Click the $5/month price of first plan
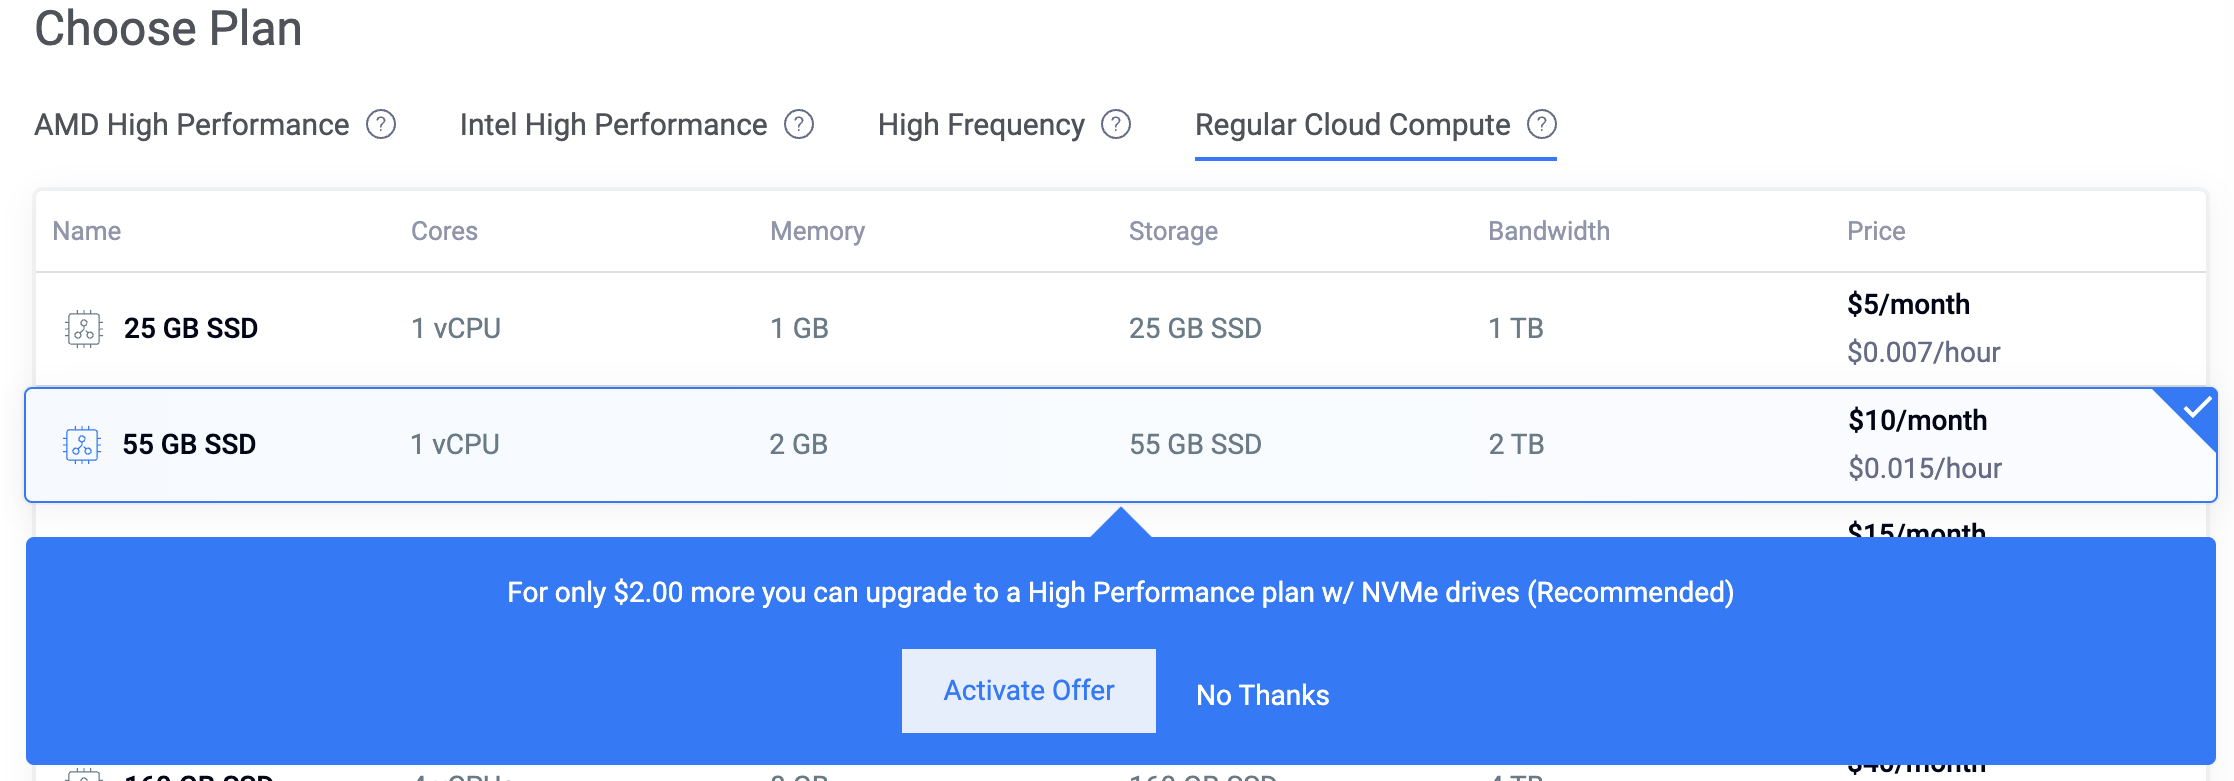 pyautogui.click(x=1908, y=304)
